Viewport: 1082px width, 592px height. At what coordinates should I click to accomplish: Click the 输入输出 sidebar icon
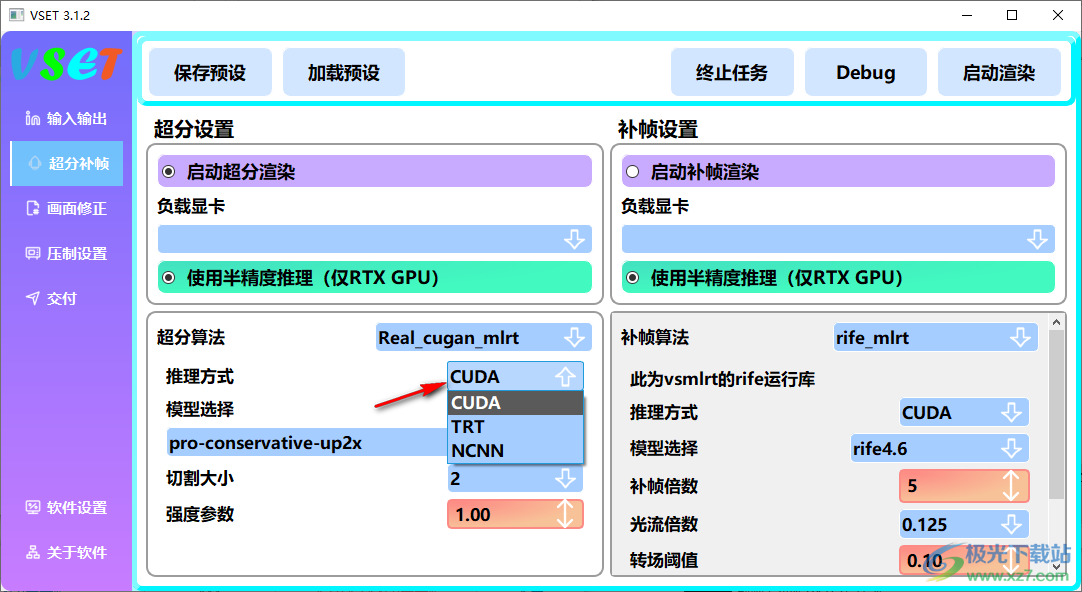pyautogui.click(x=32, y=119)
